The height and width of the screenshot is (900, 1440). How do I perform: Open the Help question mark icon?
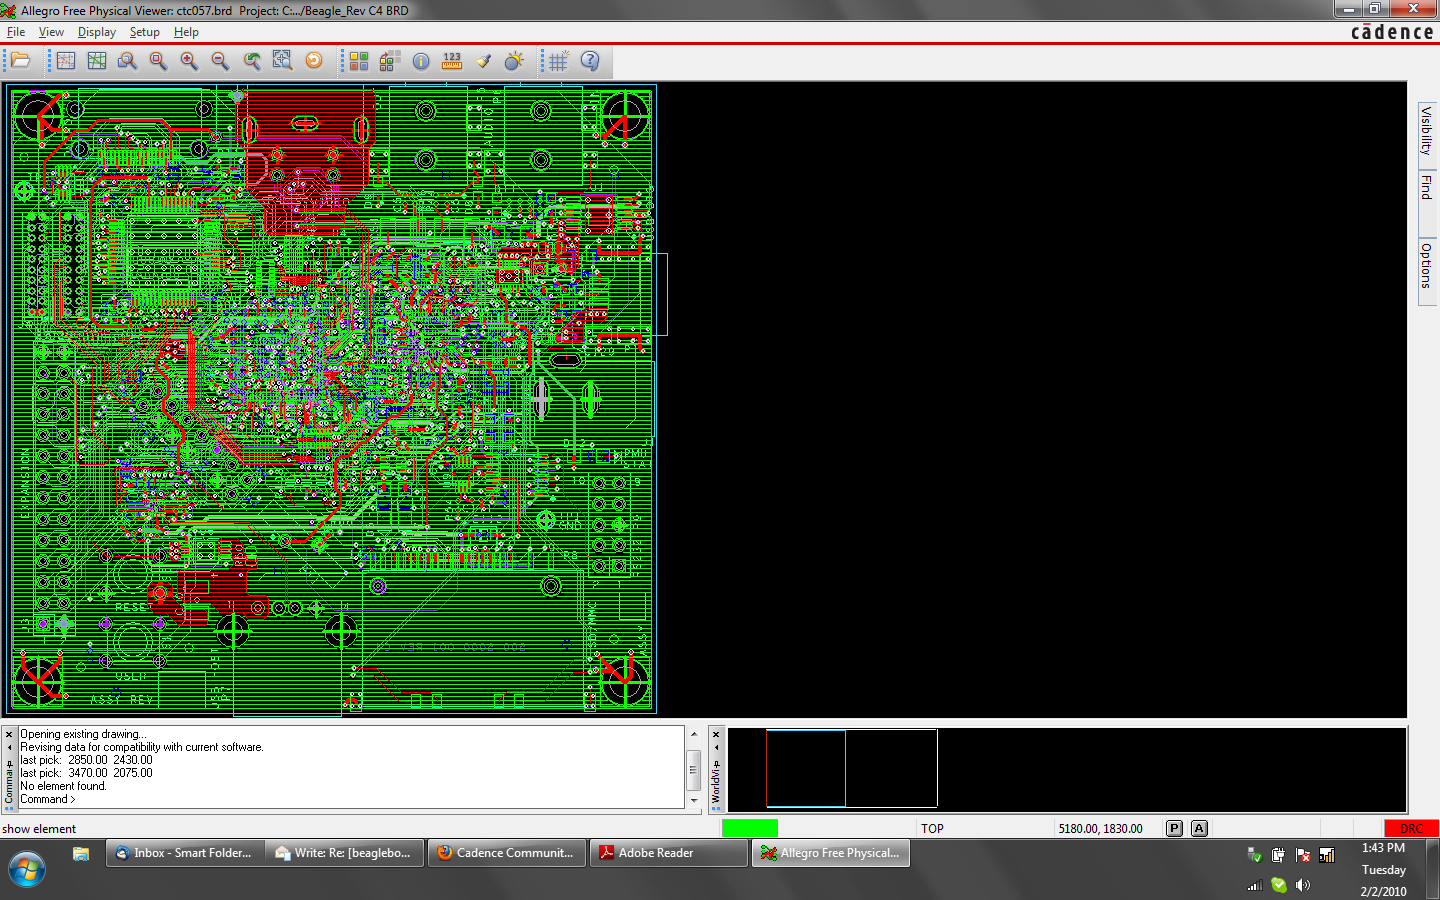pos(590,61)
